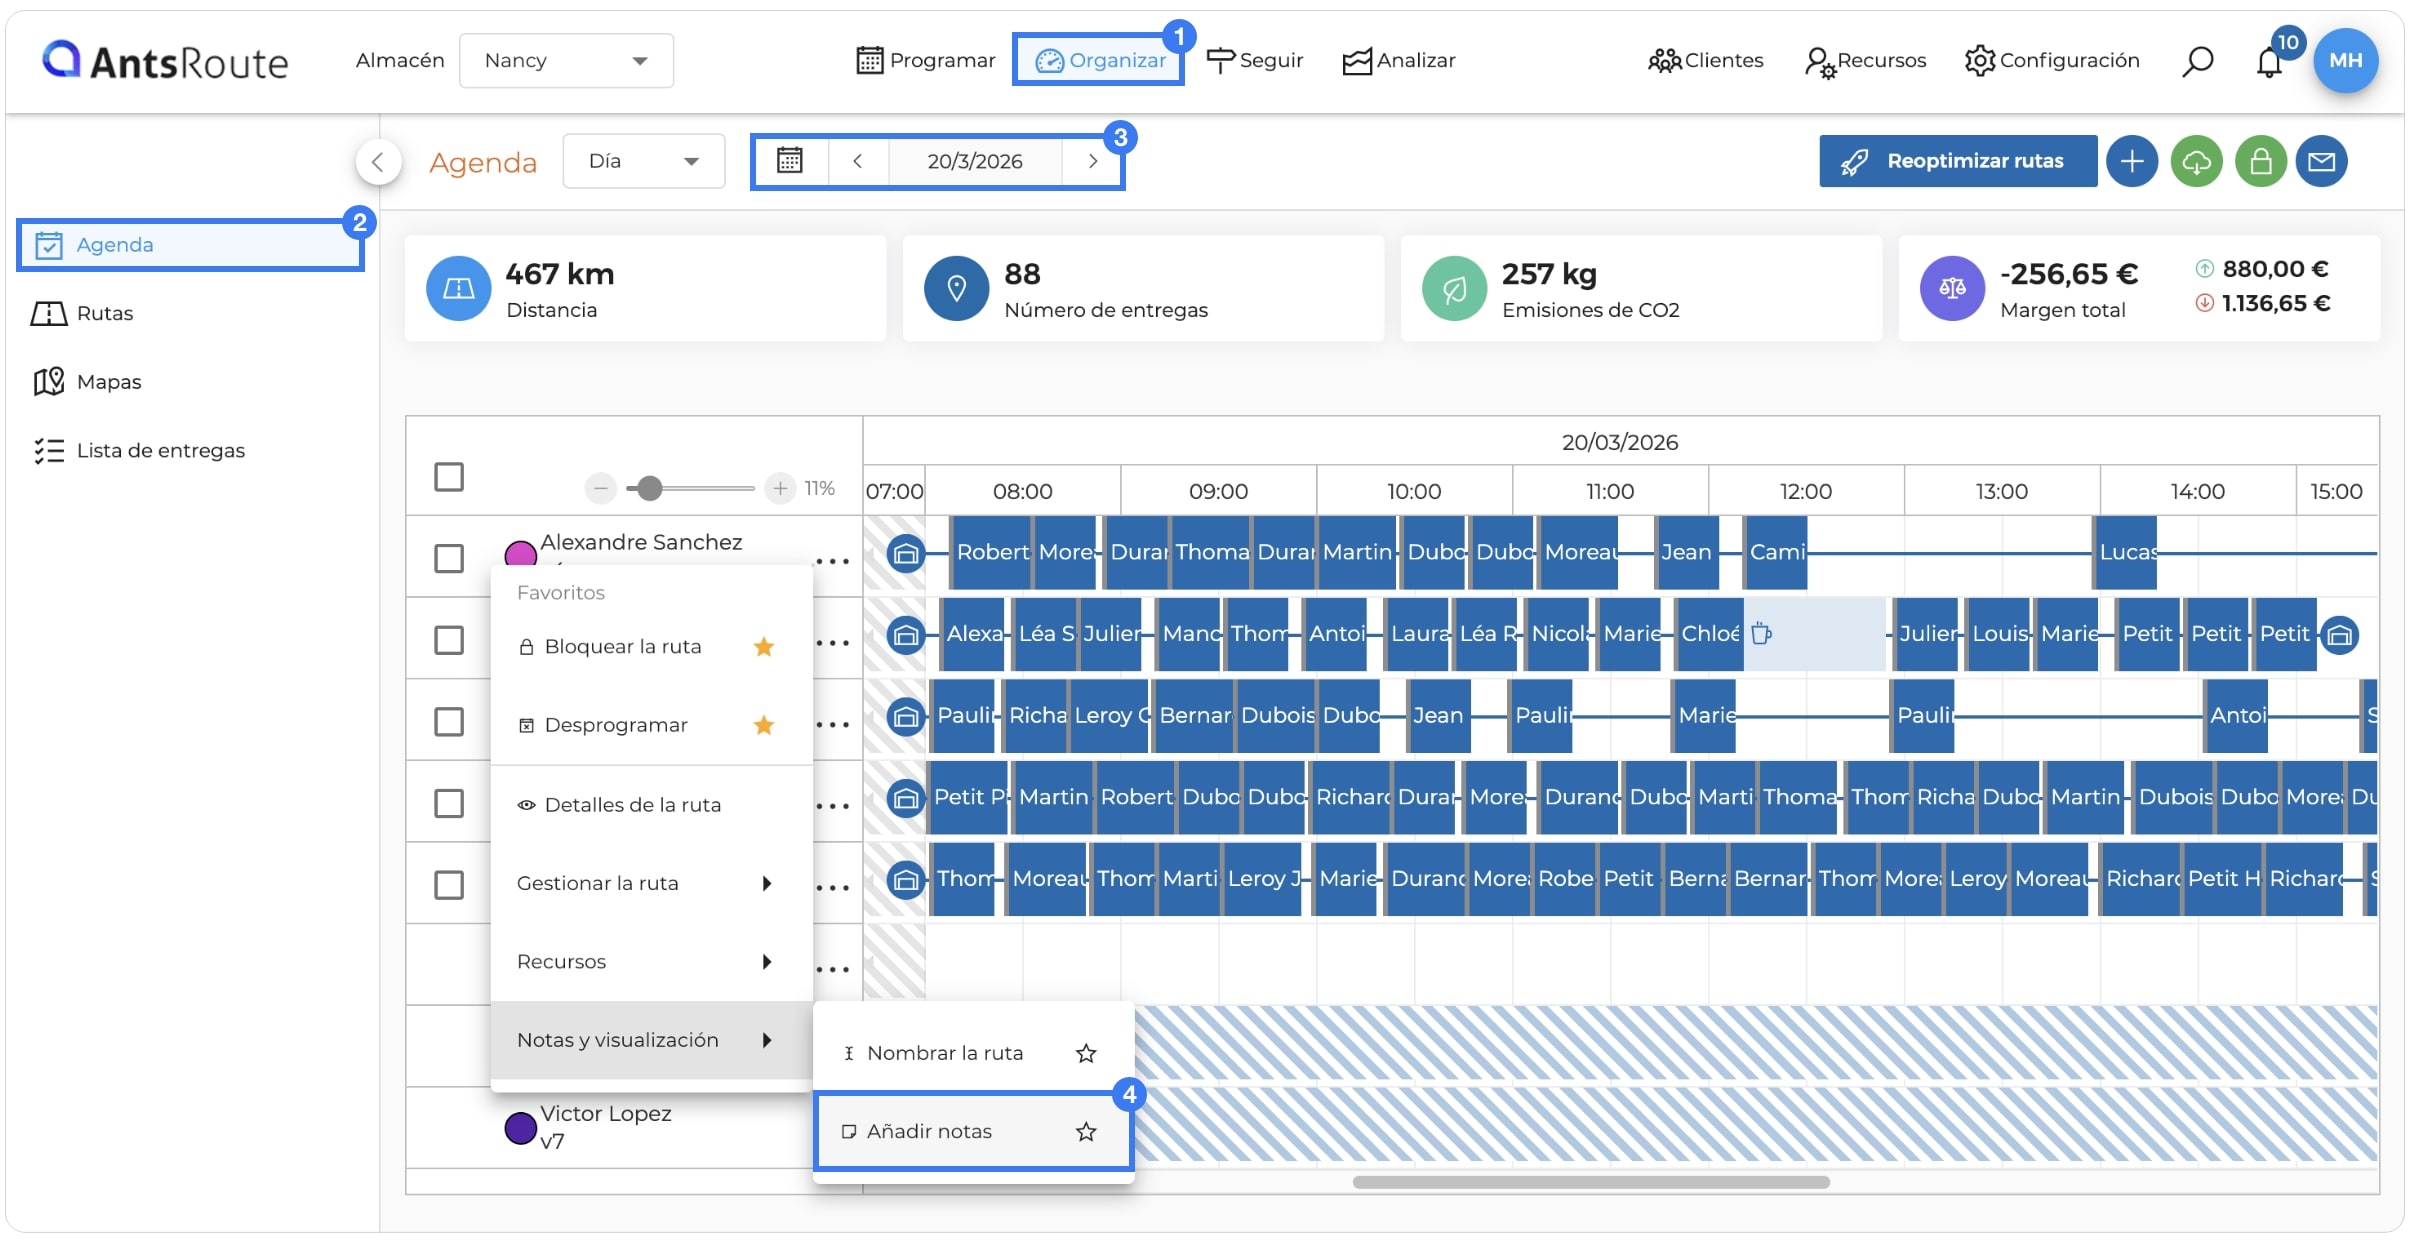Click the green lock routes icon

pos(2261,161)
